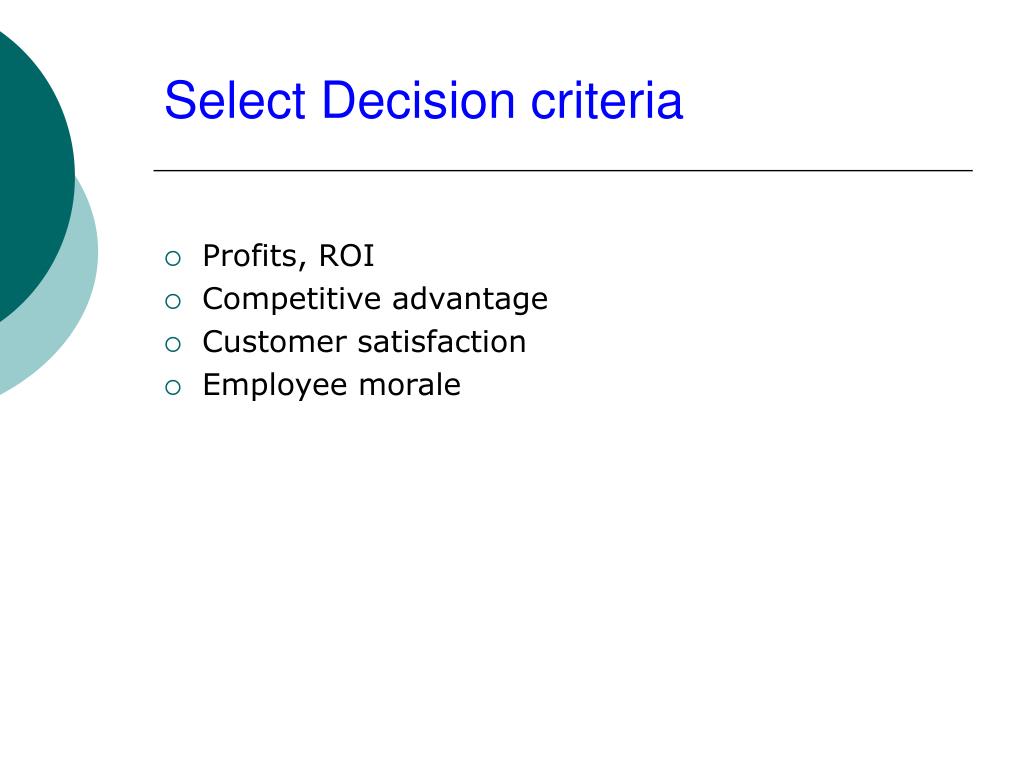
Task: Click the bullet marker beside Employee morale
Action: click(172, 388)
